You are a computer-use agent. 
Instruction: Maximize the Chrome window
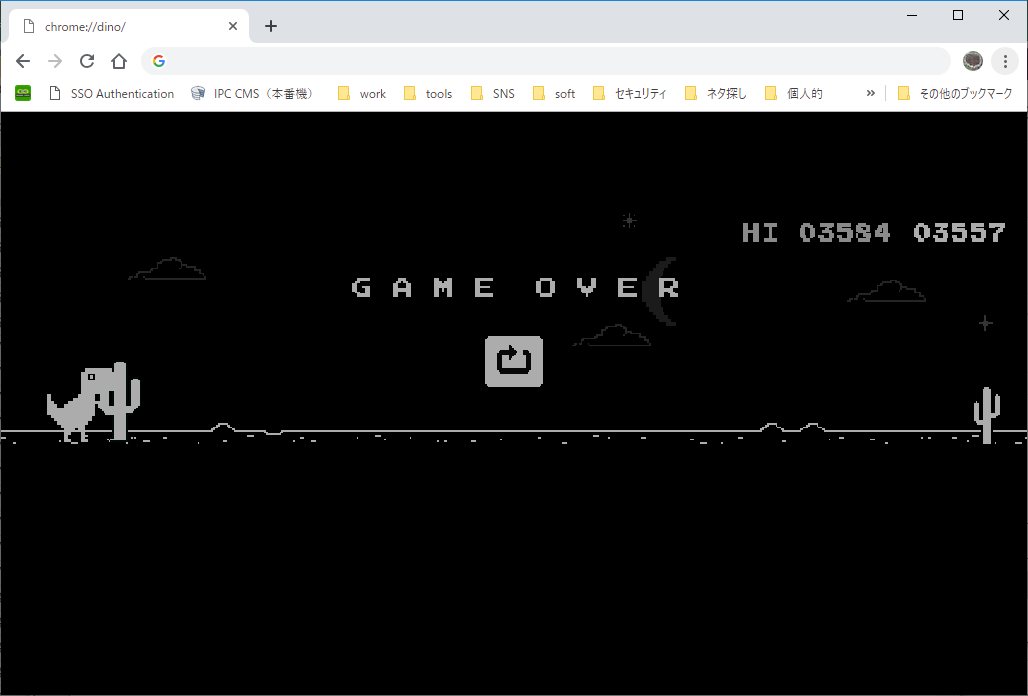[x=958, y=15]
